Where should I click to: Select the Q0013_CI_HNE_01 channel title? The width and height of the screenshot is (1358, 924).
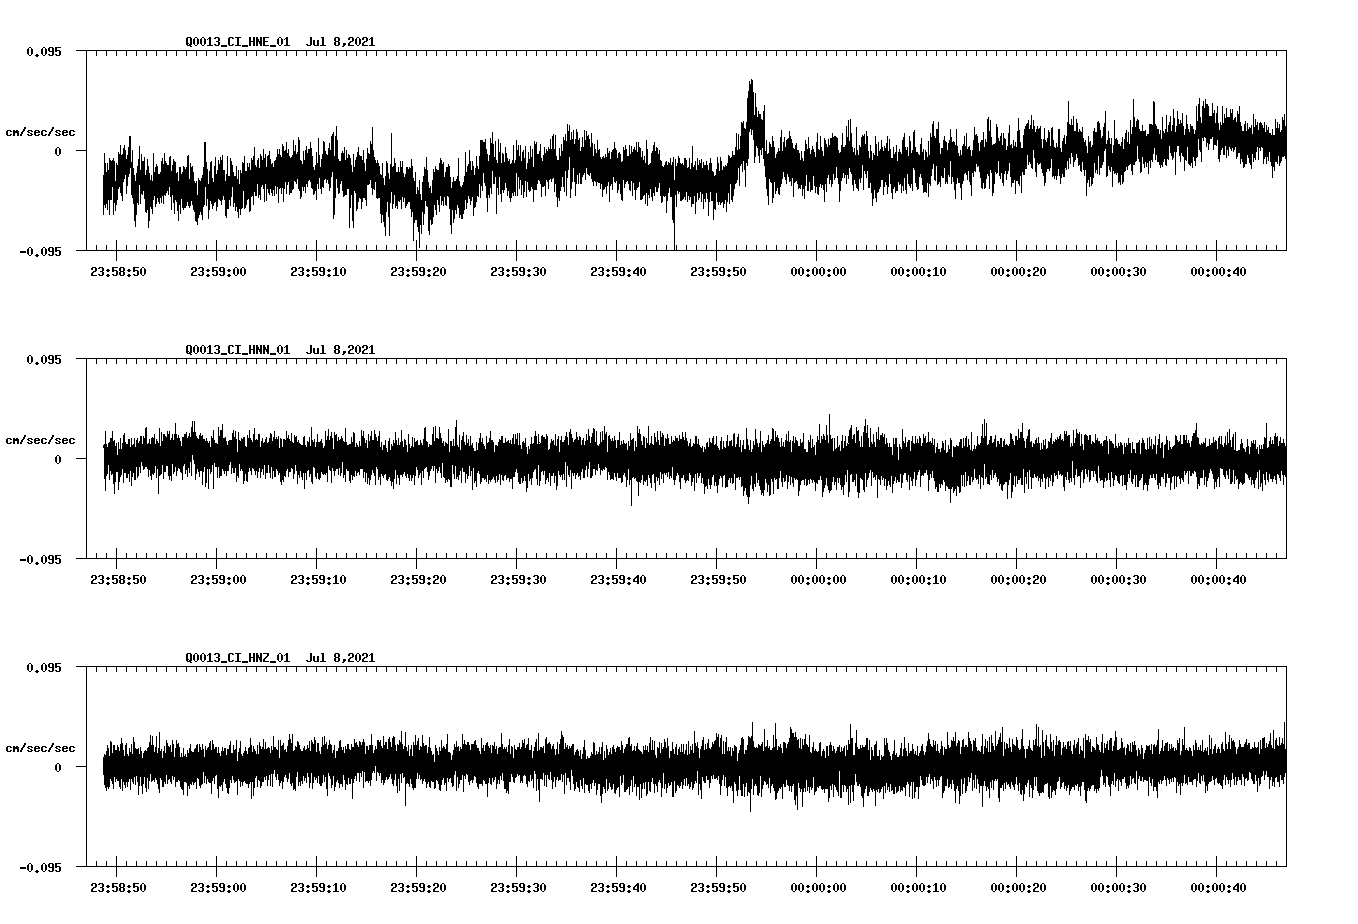tap(240, 42)
